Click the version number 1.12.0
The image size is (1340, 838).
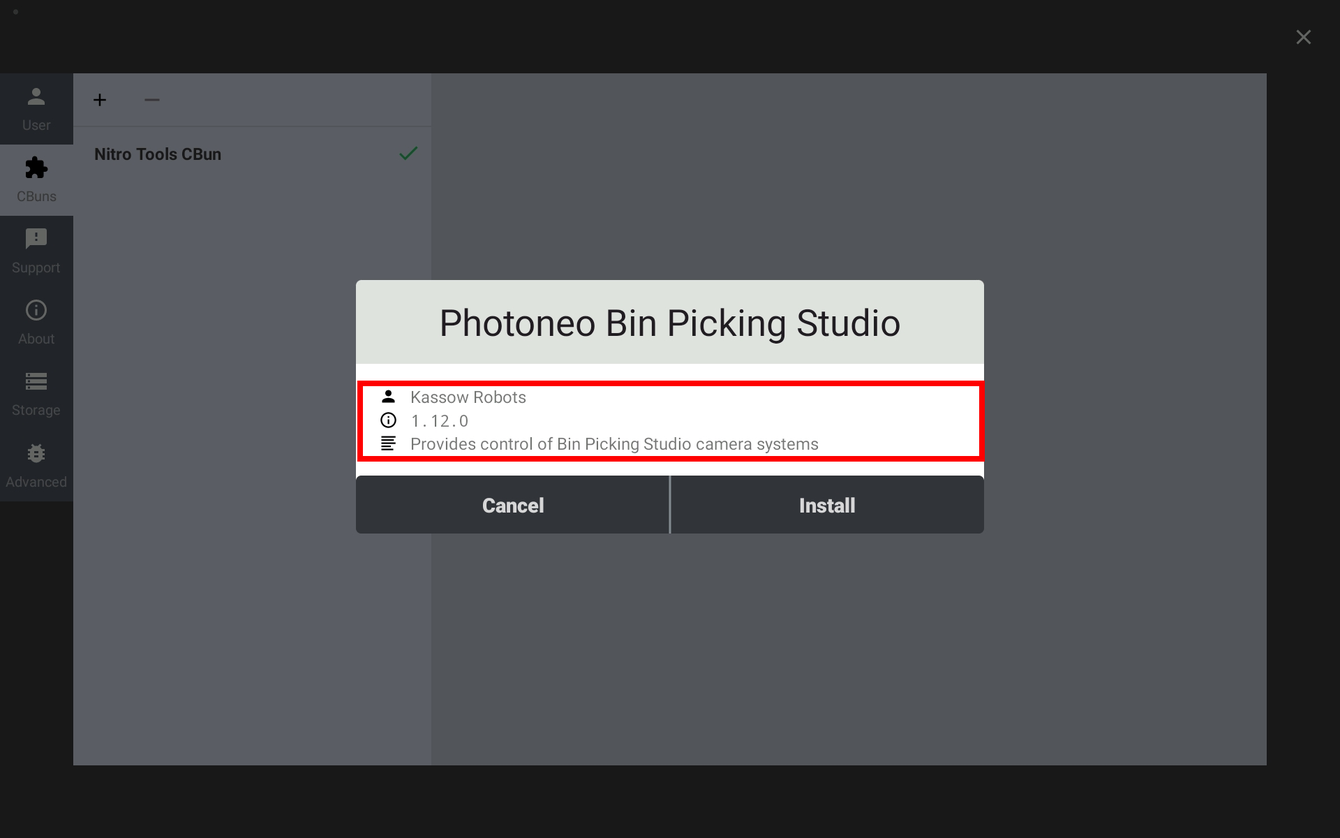click(440, 421)
